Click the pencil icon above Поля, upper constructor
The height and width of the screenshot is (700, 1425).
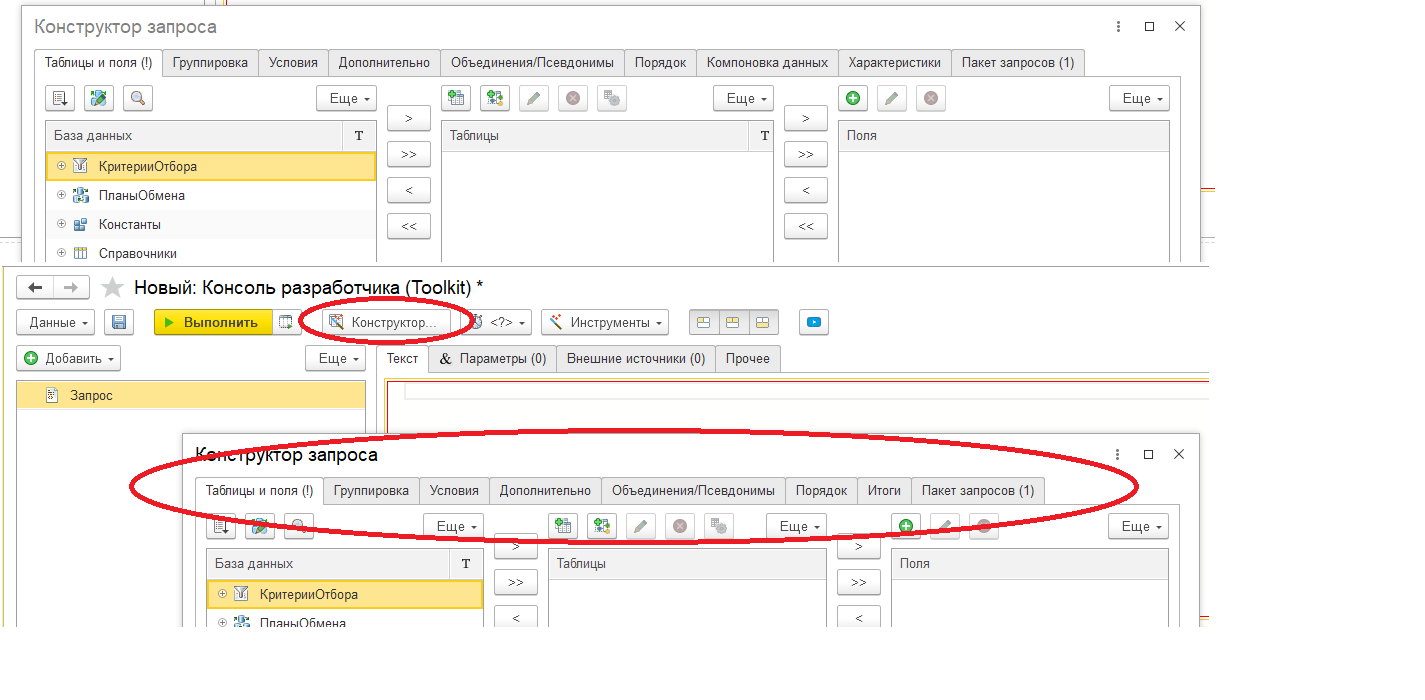(x=892, y=98)
